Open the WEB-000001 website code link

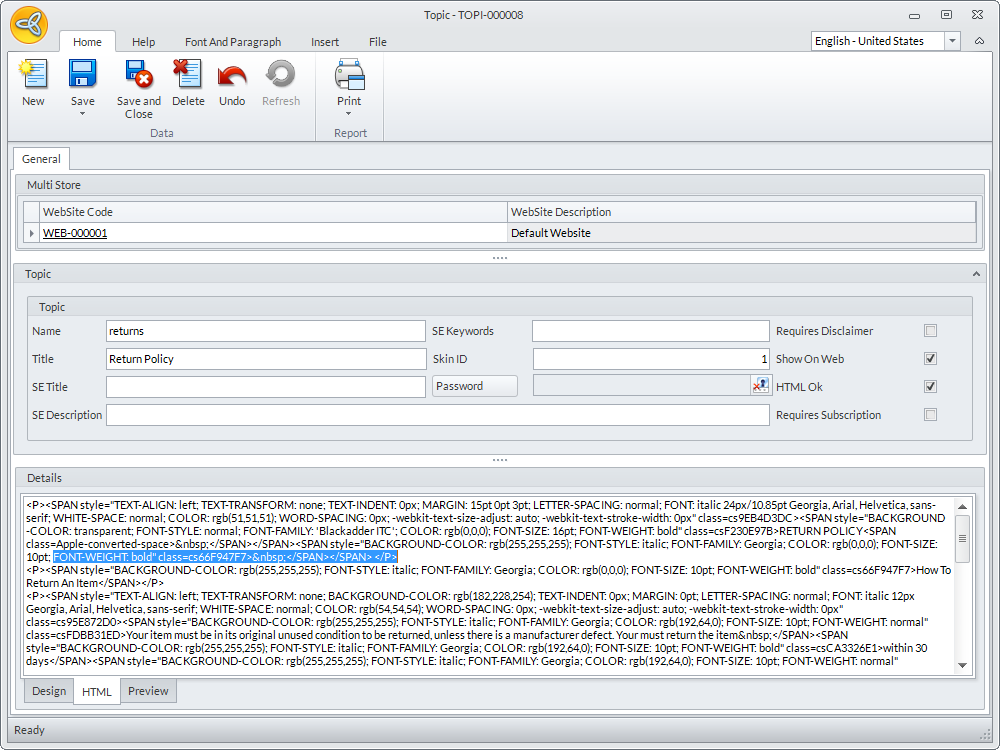[x=75, y=233]
